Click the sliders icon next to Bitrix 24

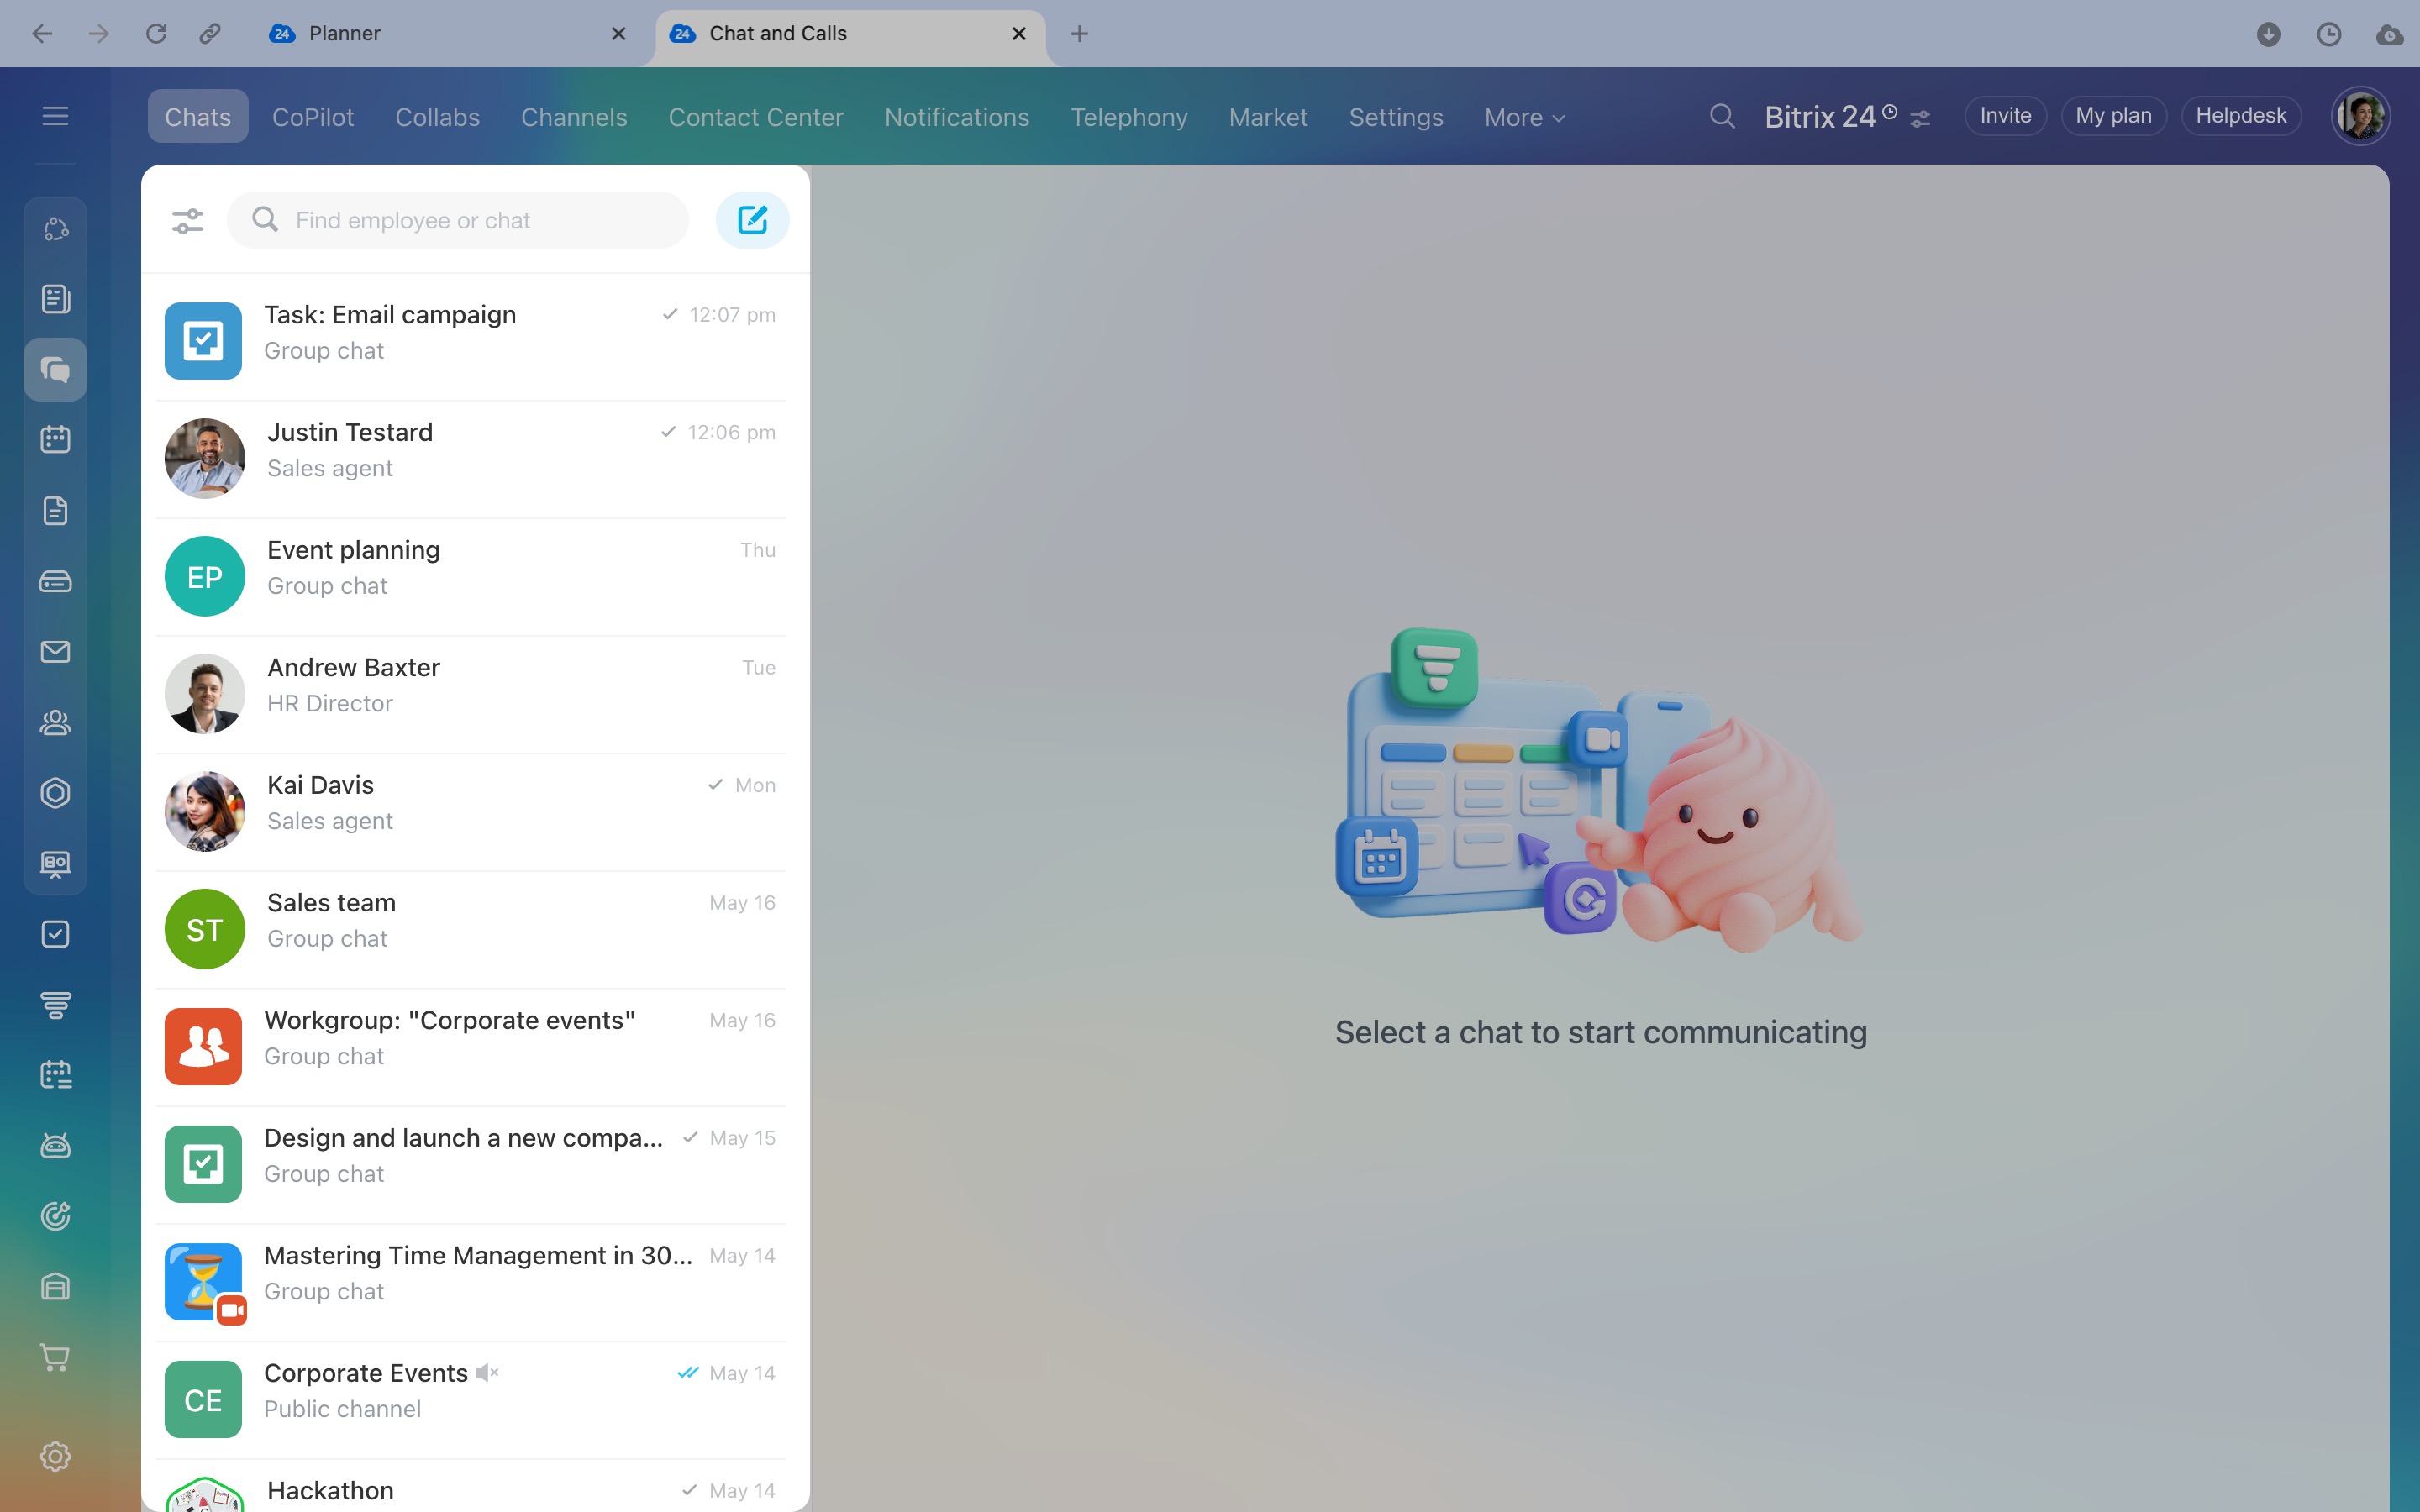1919,119
